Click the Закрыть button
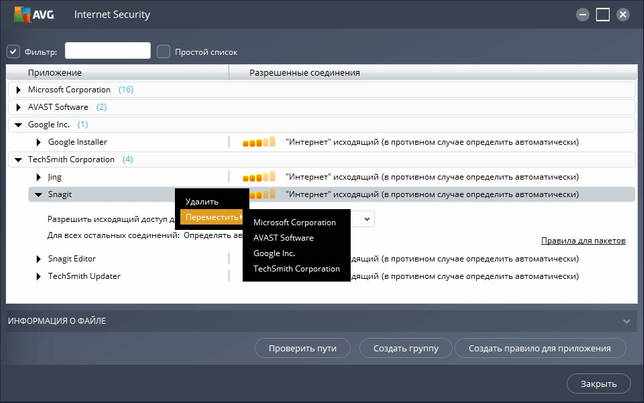The height and width of the screenshot is (403, 644). click(599, 384)
